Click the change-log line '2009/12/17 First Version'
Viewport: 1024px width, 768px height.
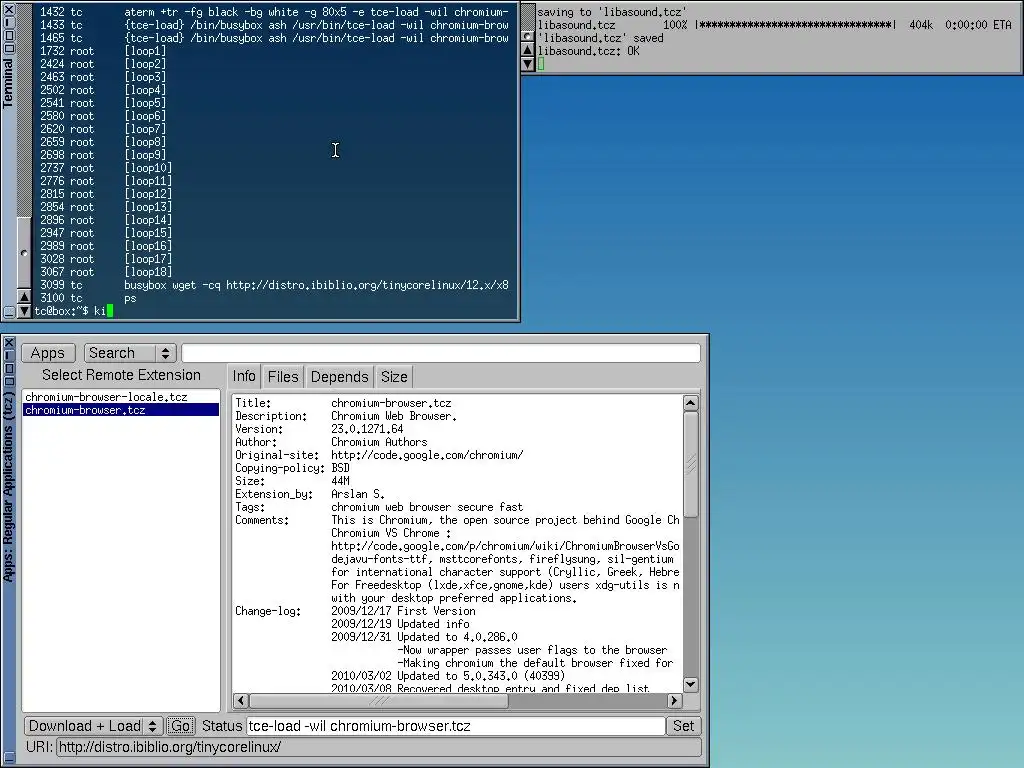(x=403, y=611)
